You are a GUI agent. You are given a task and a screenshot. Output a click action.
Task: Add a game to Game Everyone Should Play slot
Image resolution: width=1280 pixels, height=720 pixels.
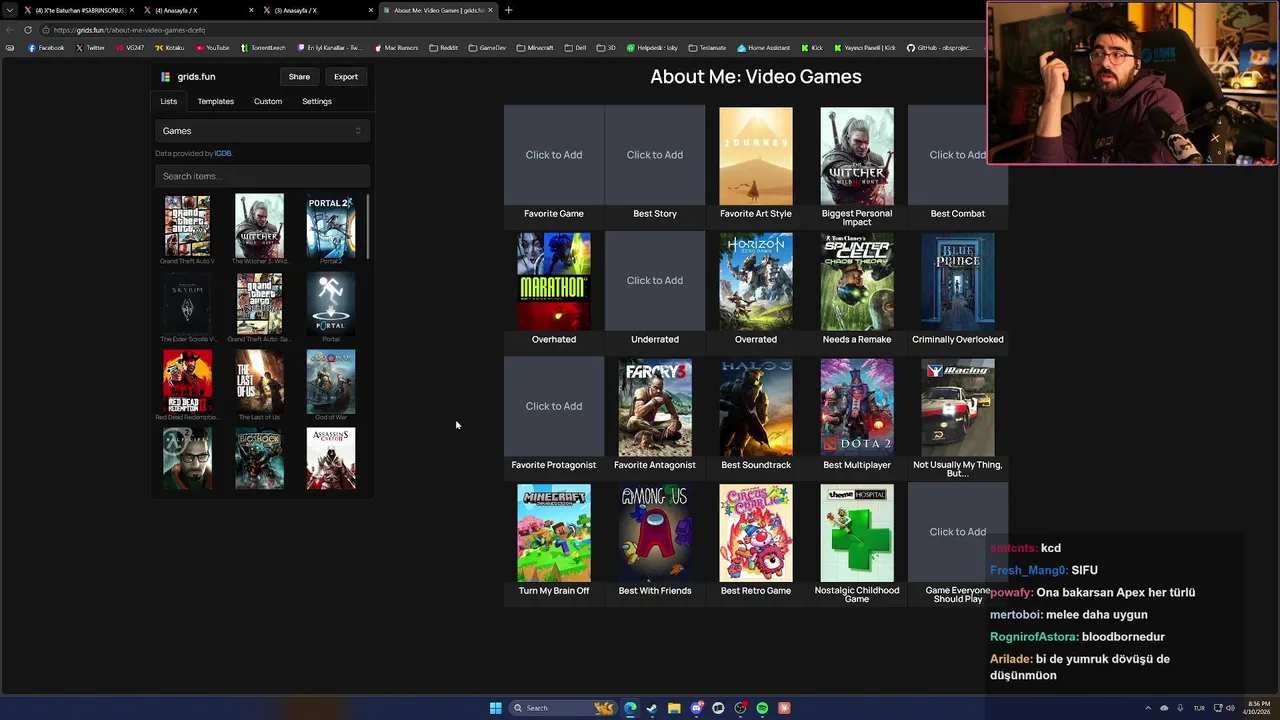click(x=958, y=532)
